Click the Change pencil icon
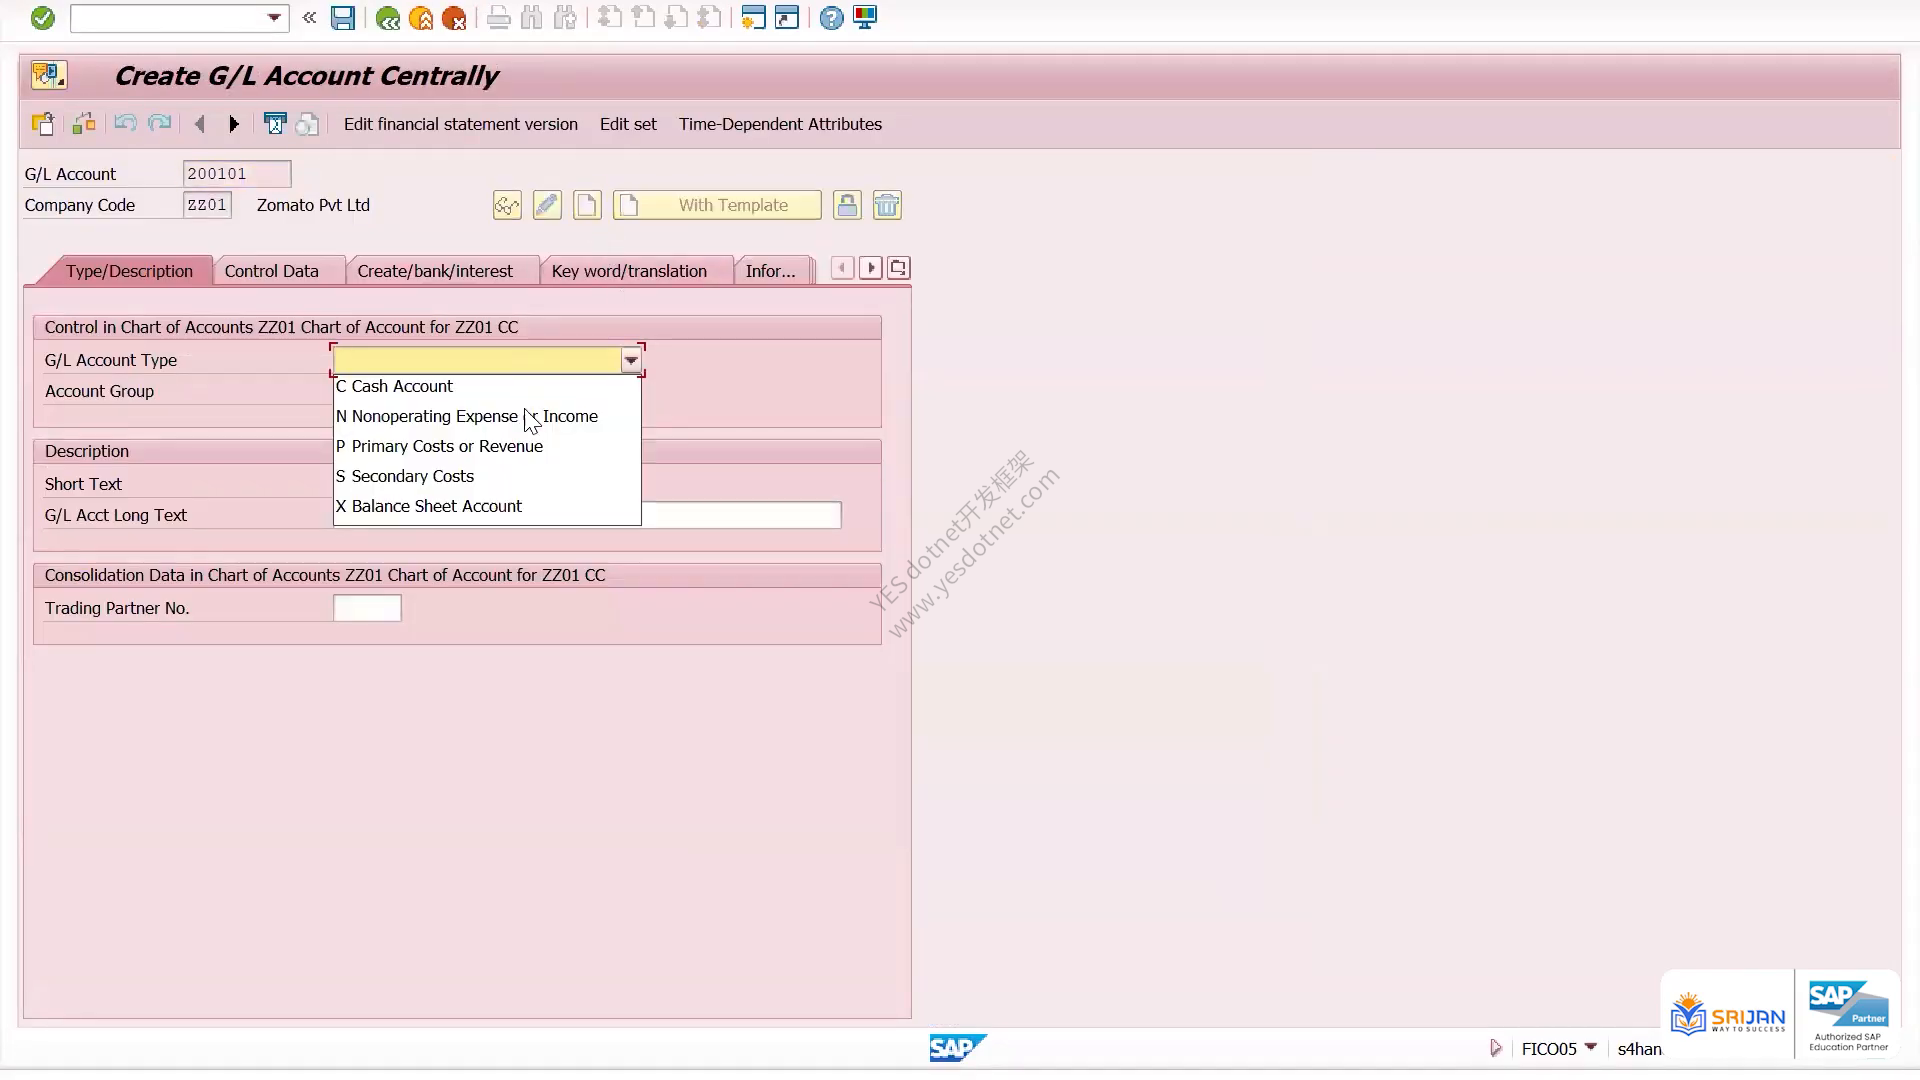 tap(547, 205)
